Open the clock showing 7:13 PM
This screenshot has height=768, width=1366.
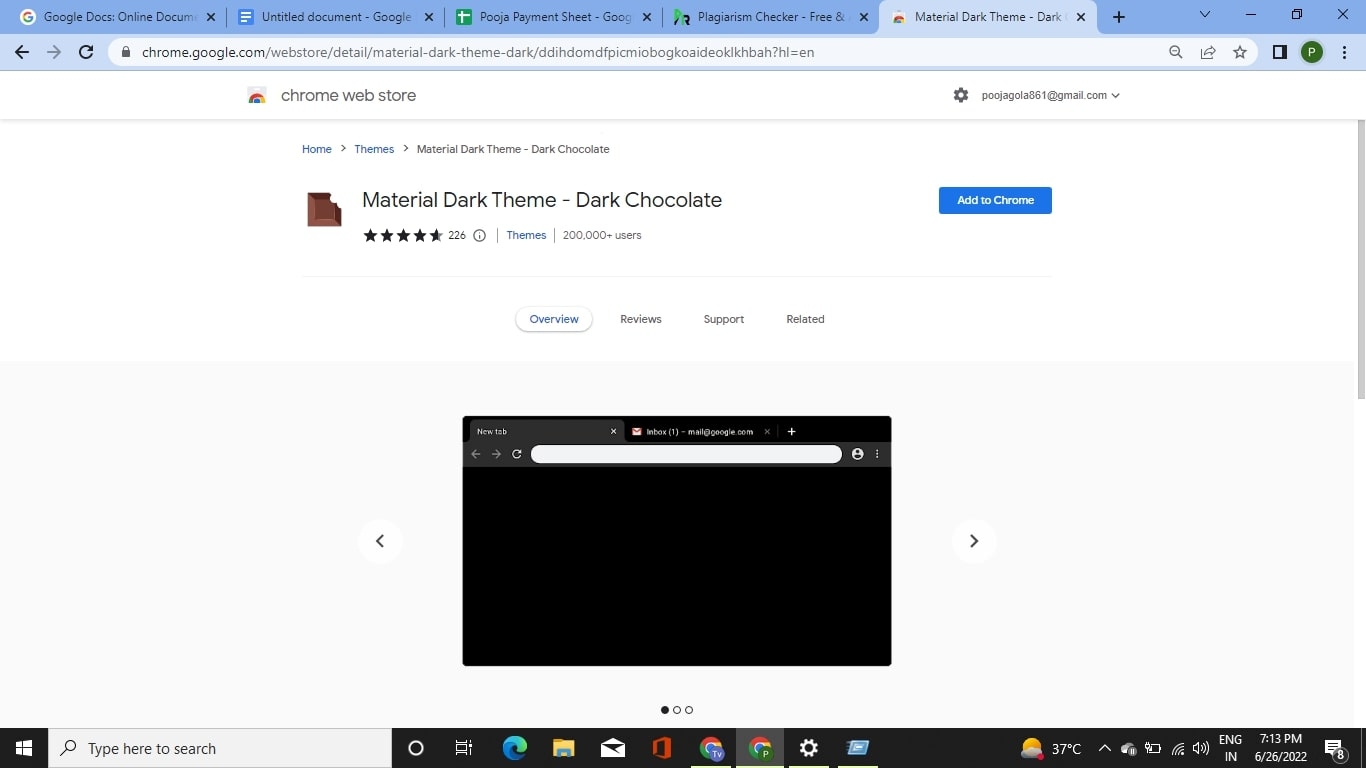click(x=1280, y=748)
